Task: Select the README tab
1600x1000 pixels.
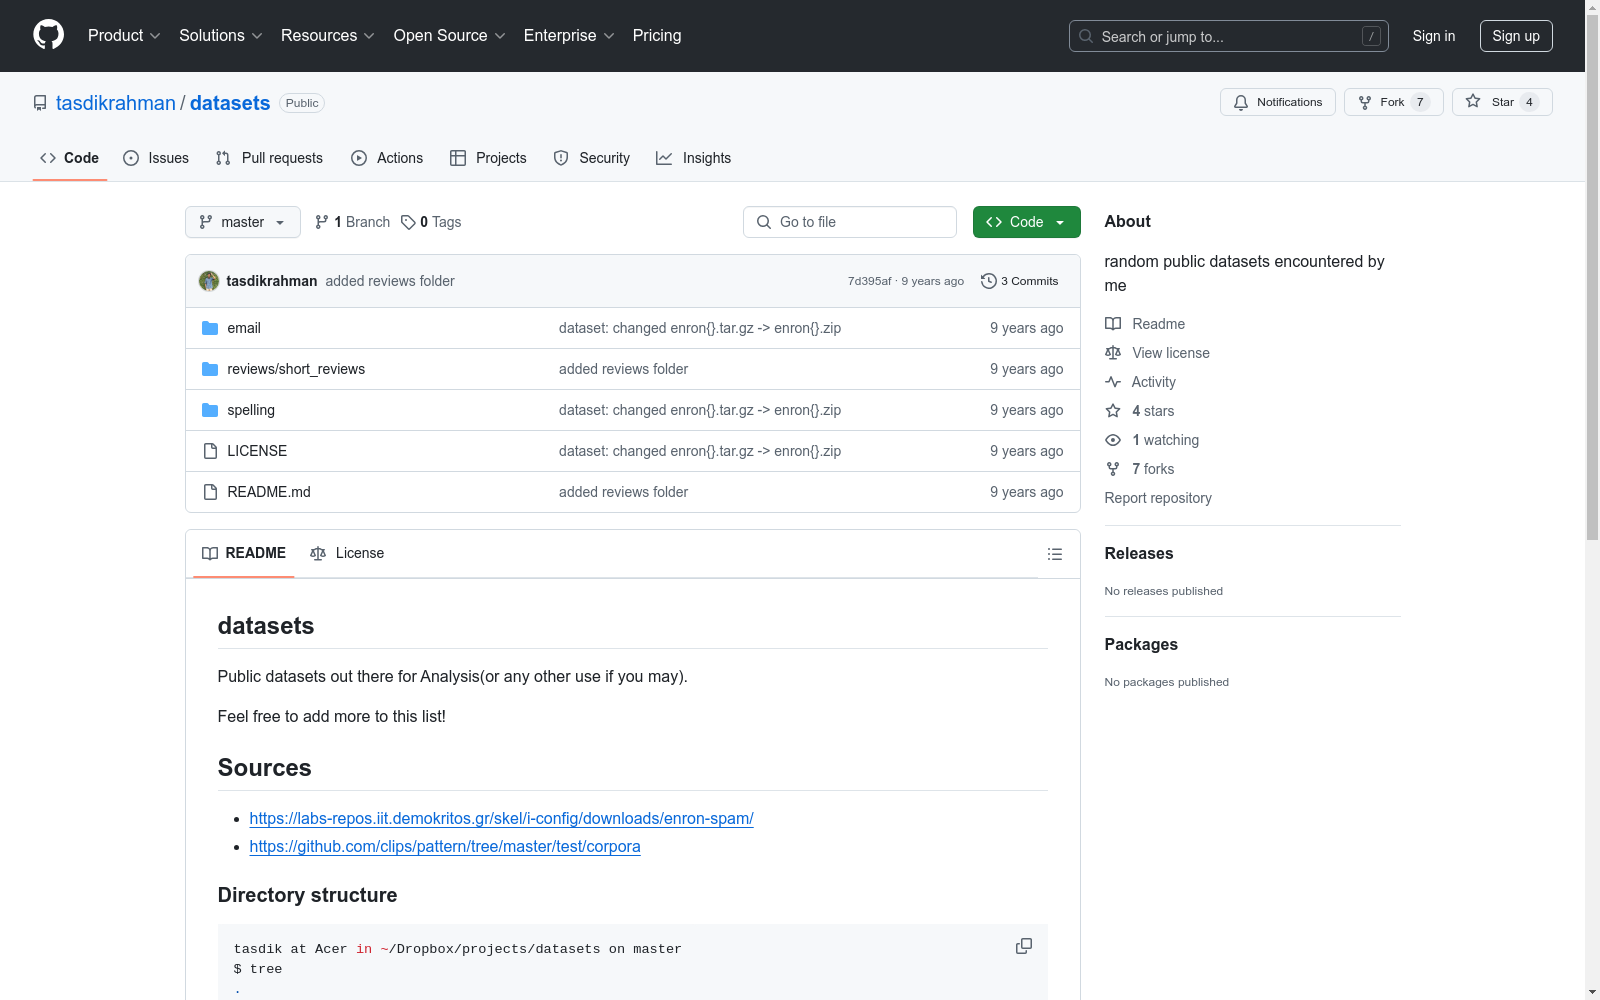Action: (244, 553)
